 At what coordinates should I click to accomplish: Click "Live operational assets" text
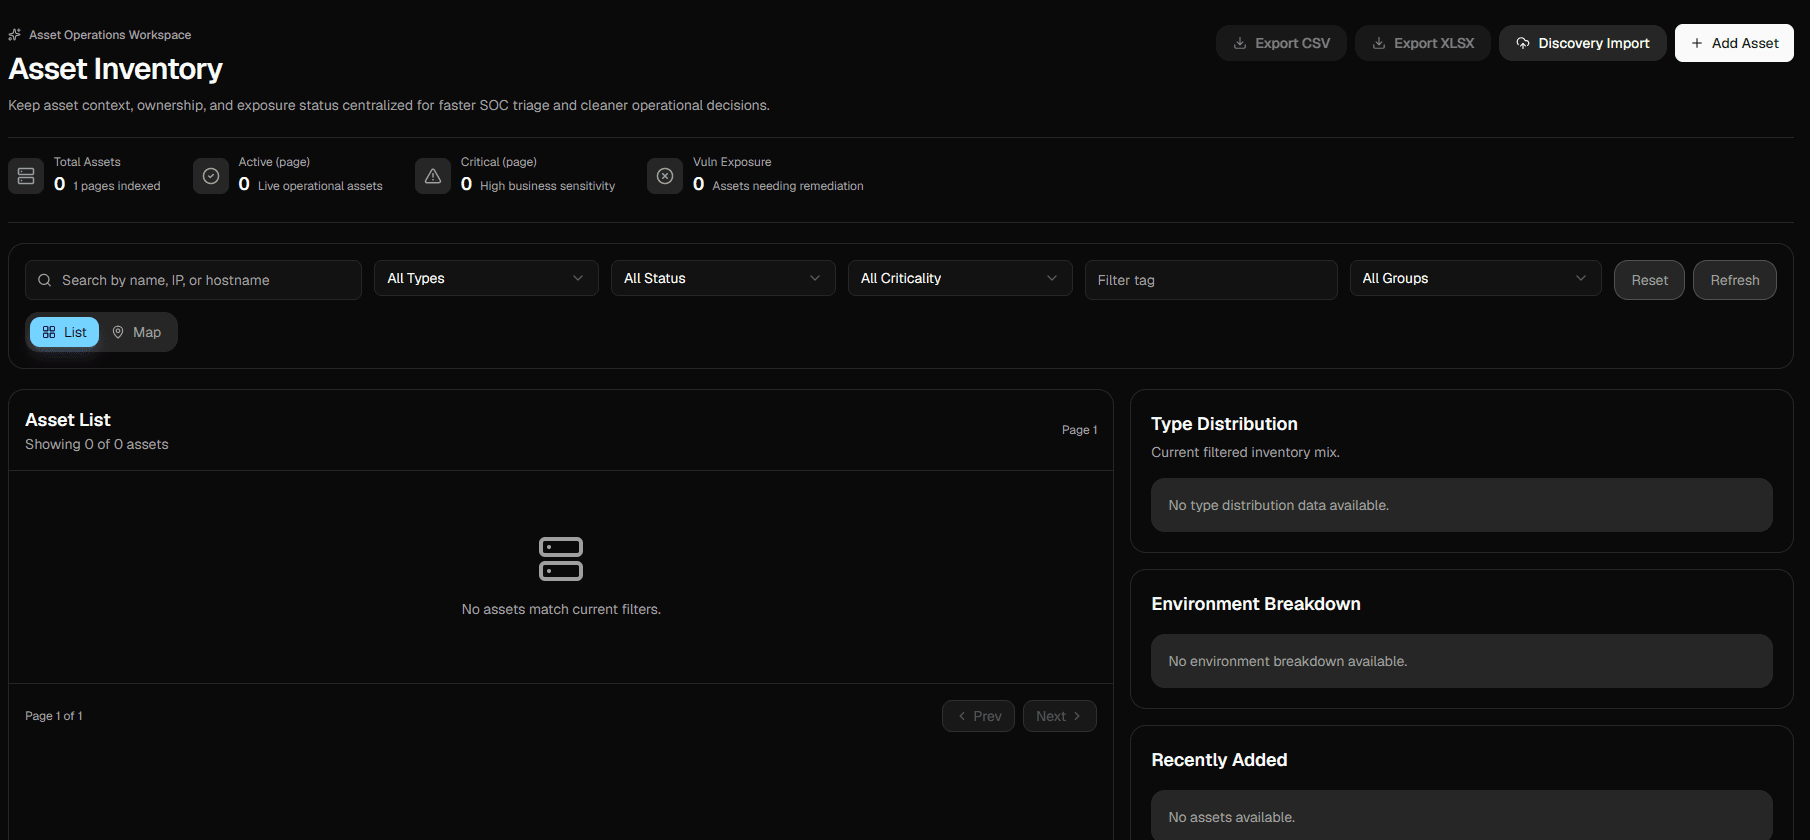pyautogui.click(x=320, y=186)
